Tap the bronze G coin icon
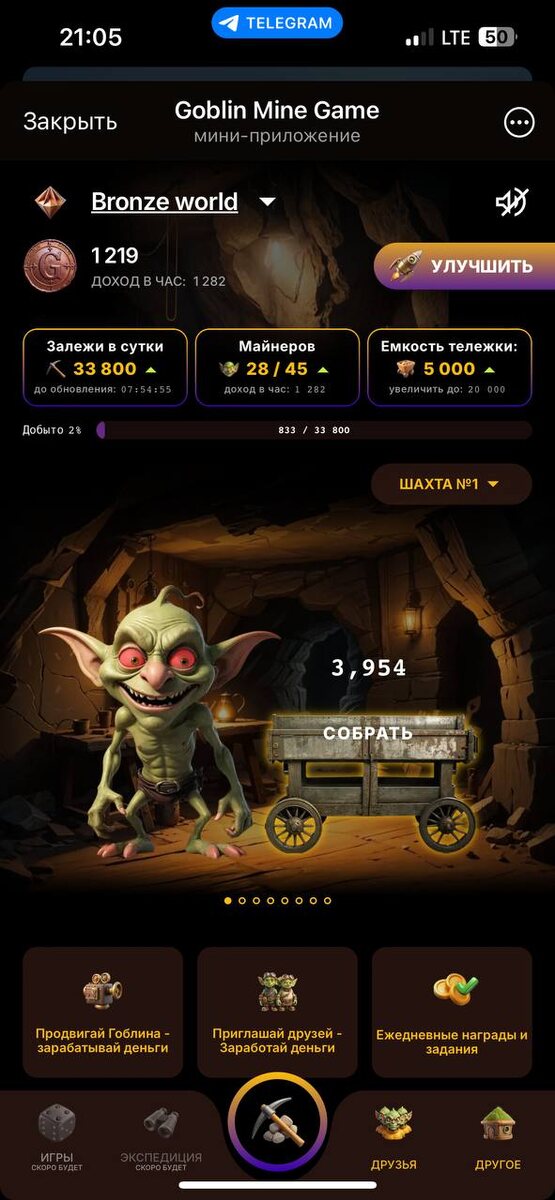Image resolution: width=555 pixels, height=1200 pixels. [x=49, y=266]
